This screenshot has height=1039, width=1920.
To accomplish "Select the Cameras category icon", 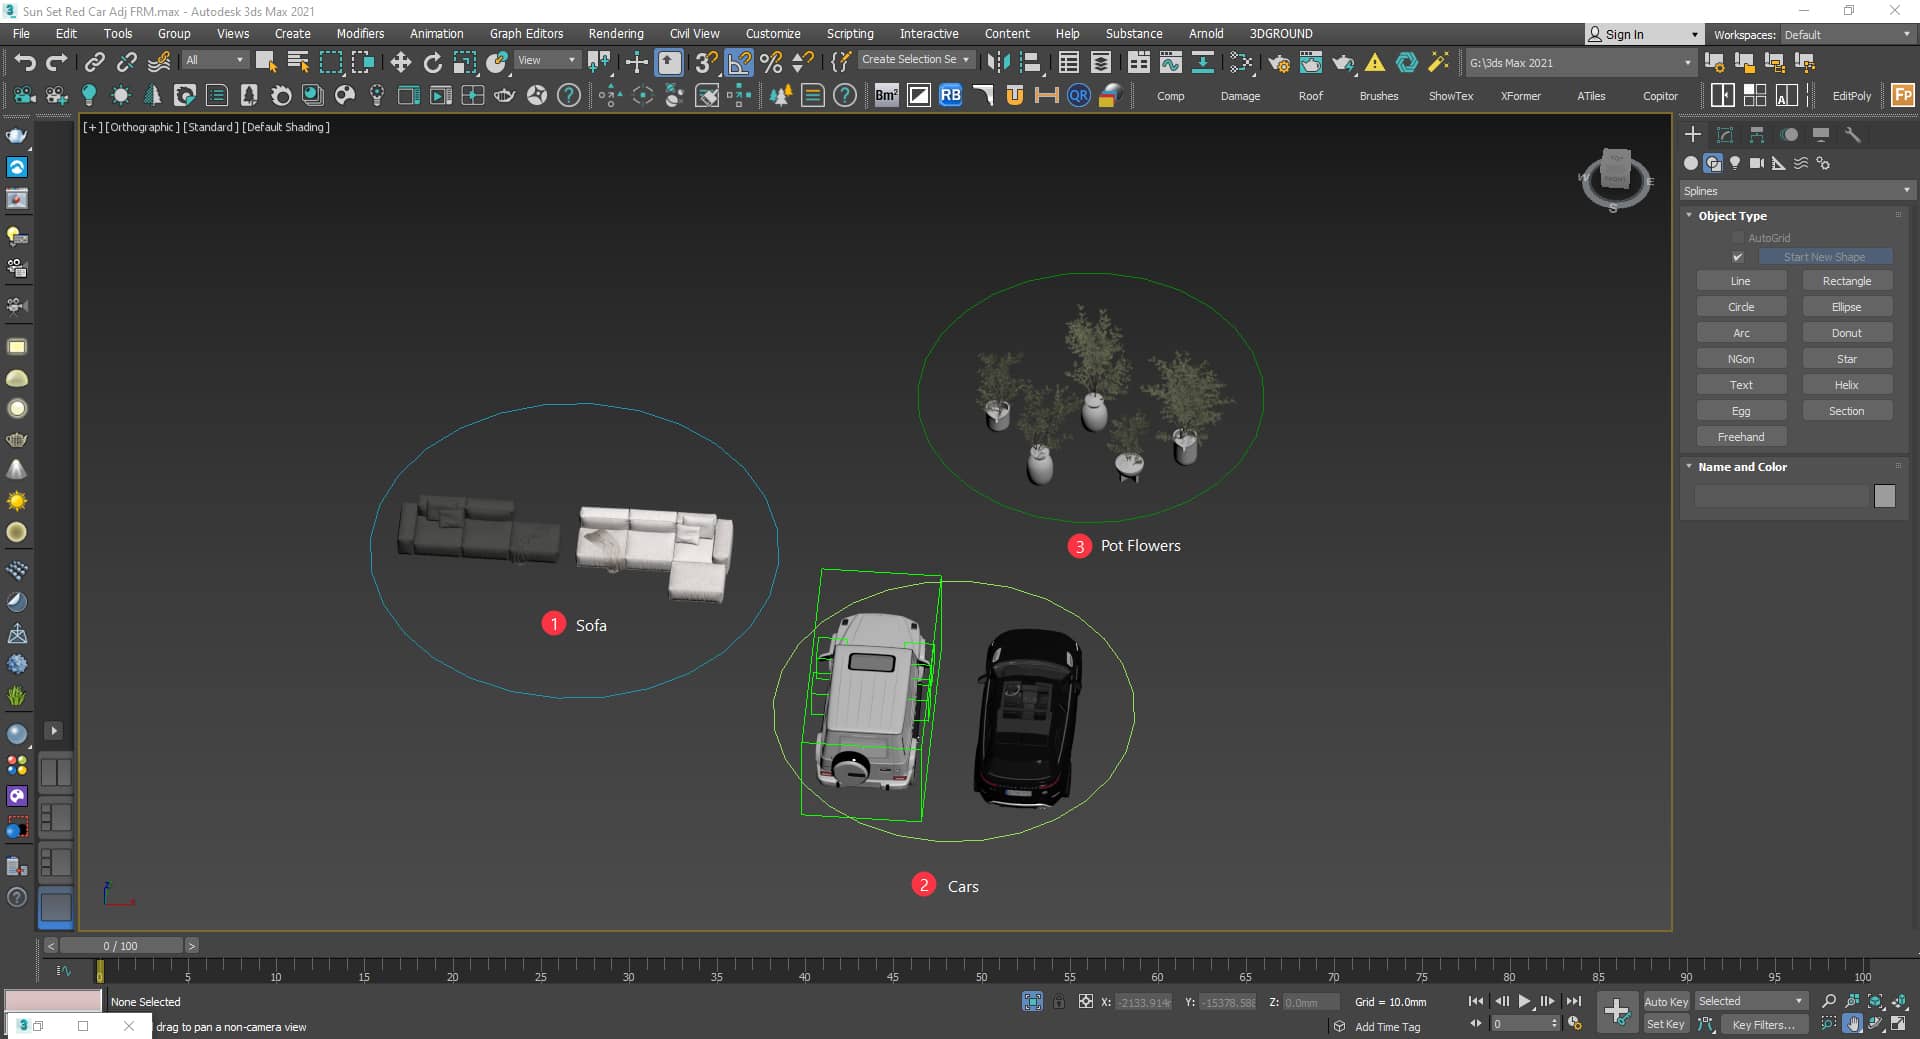I will click(x=1757, y=163).
